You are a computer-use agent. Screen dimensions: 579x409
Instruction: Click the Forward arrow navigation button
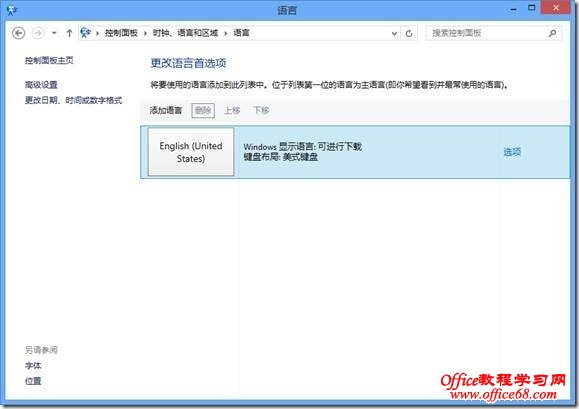point(38,33)
